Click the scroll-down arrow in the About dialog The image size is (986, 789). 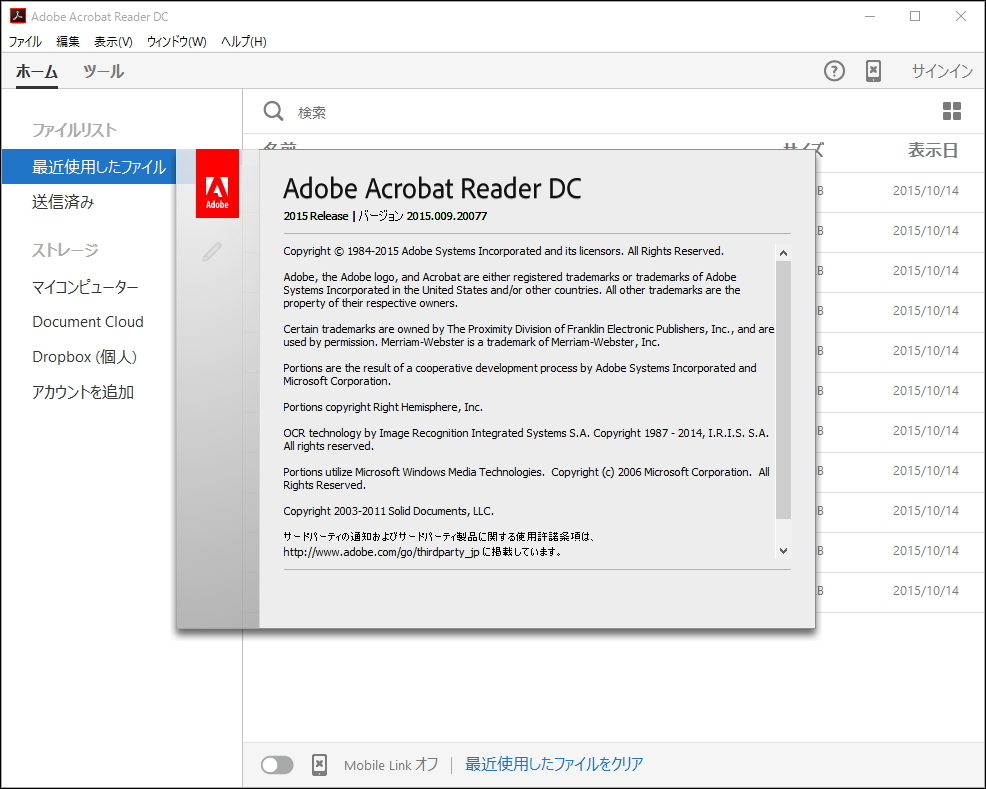(784, 551)
